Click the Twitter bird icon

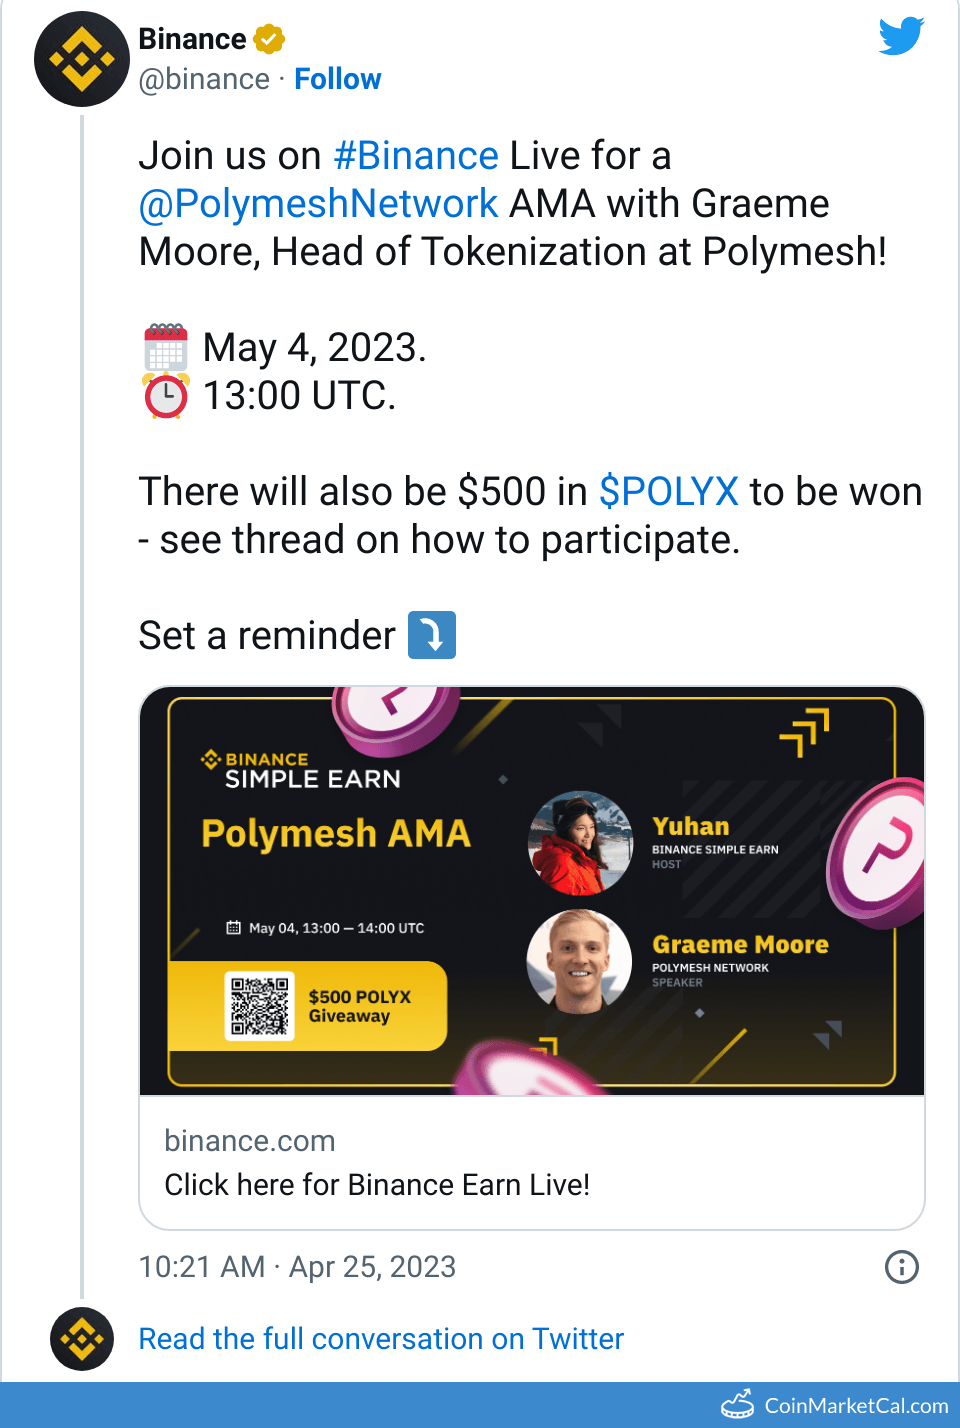tap(899, 36)
